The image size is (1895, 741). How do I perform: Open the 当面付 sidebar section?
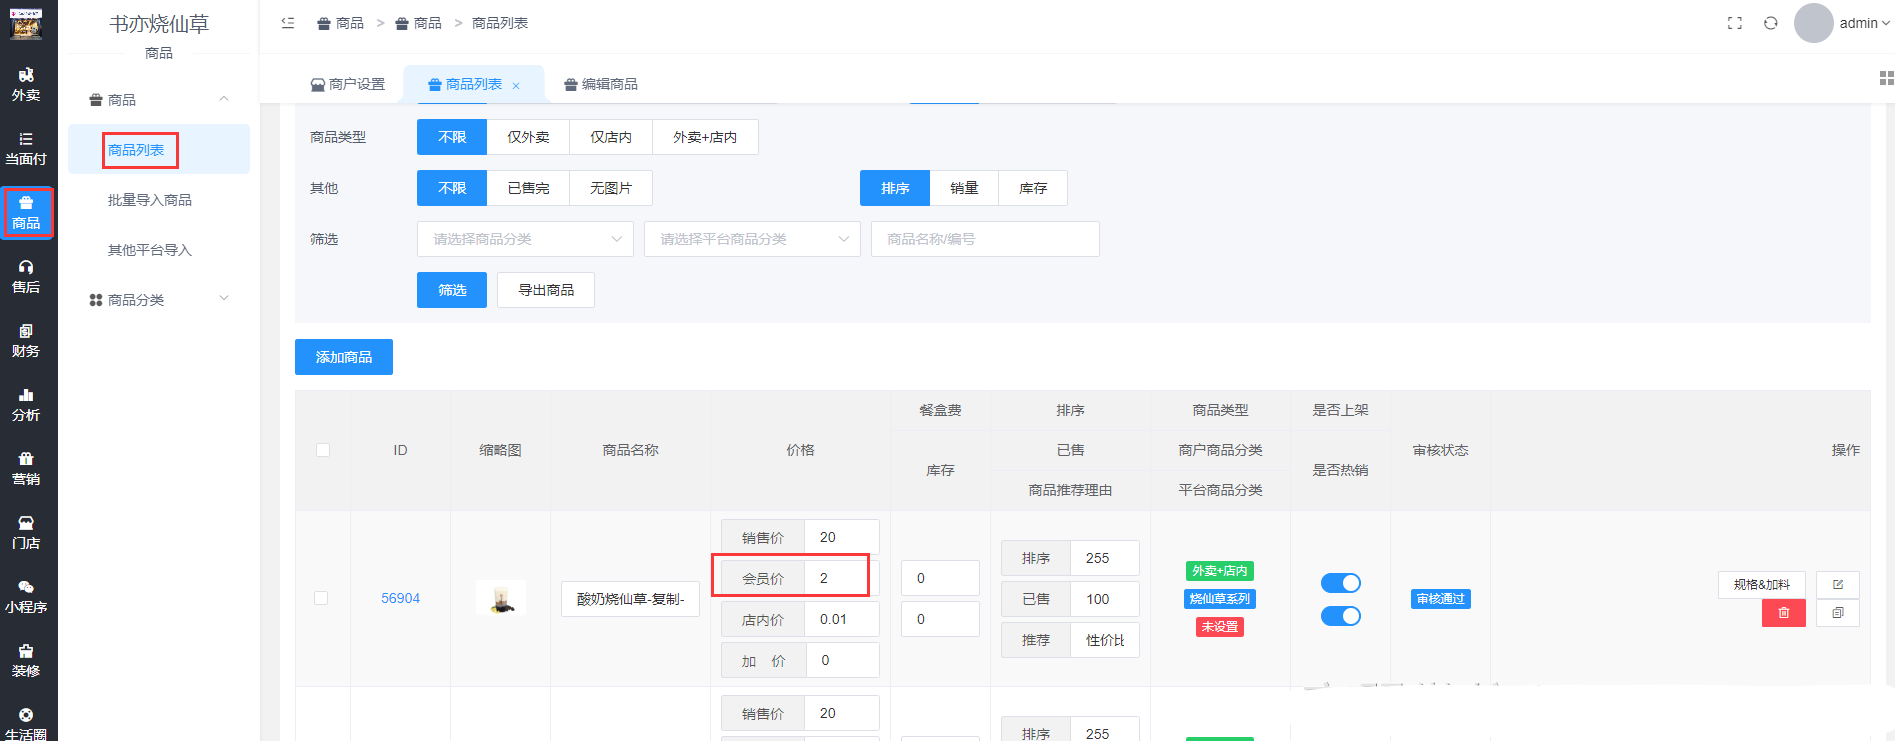click(26, 149)
